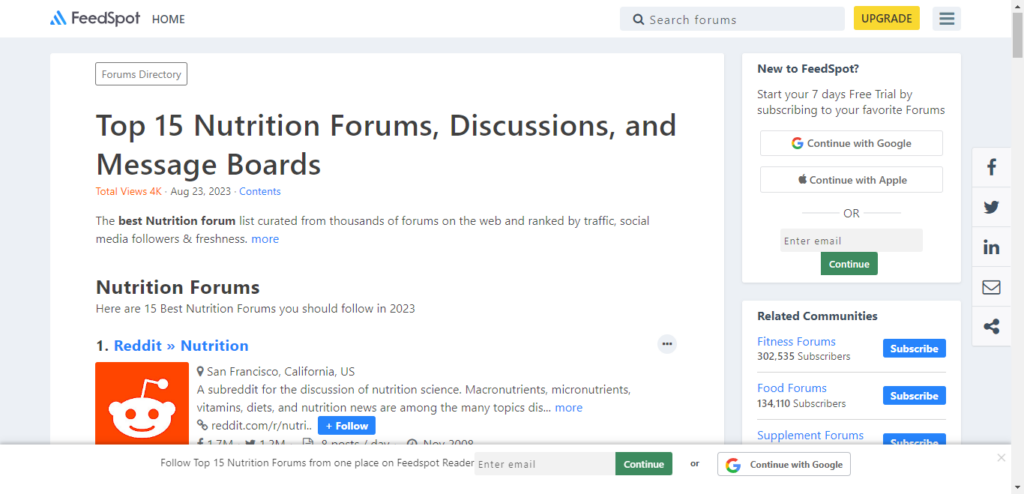1024x494 pixels.
Task: Open the Forums Directory button
Action: click(141, 74)
